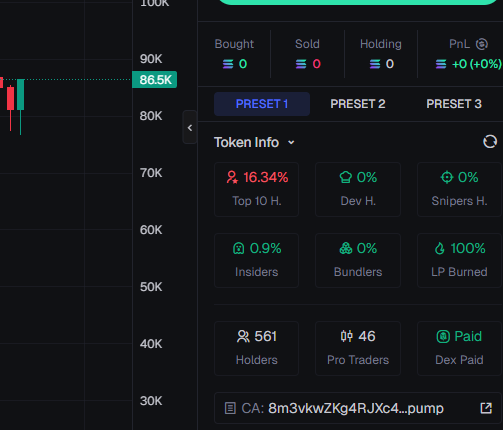Open the LP Burned 100% card
Image resolution: width=503 pixels, height=430 pixels.
click(x=459, y=260)
